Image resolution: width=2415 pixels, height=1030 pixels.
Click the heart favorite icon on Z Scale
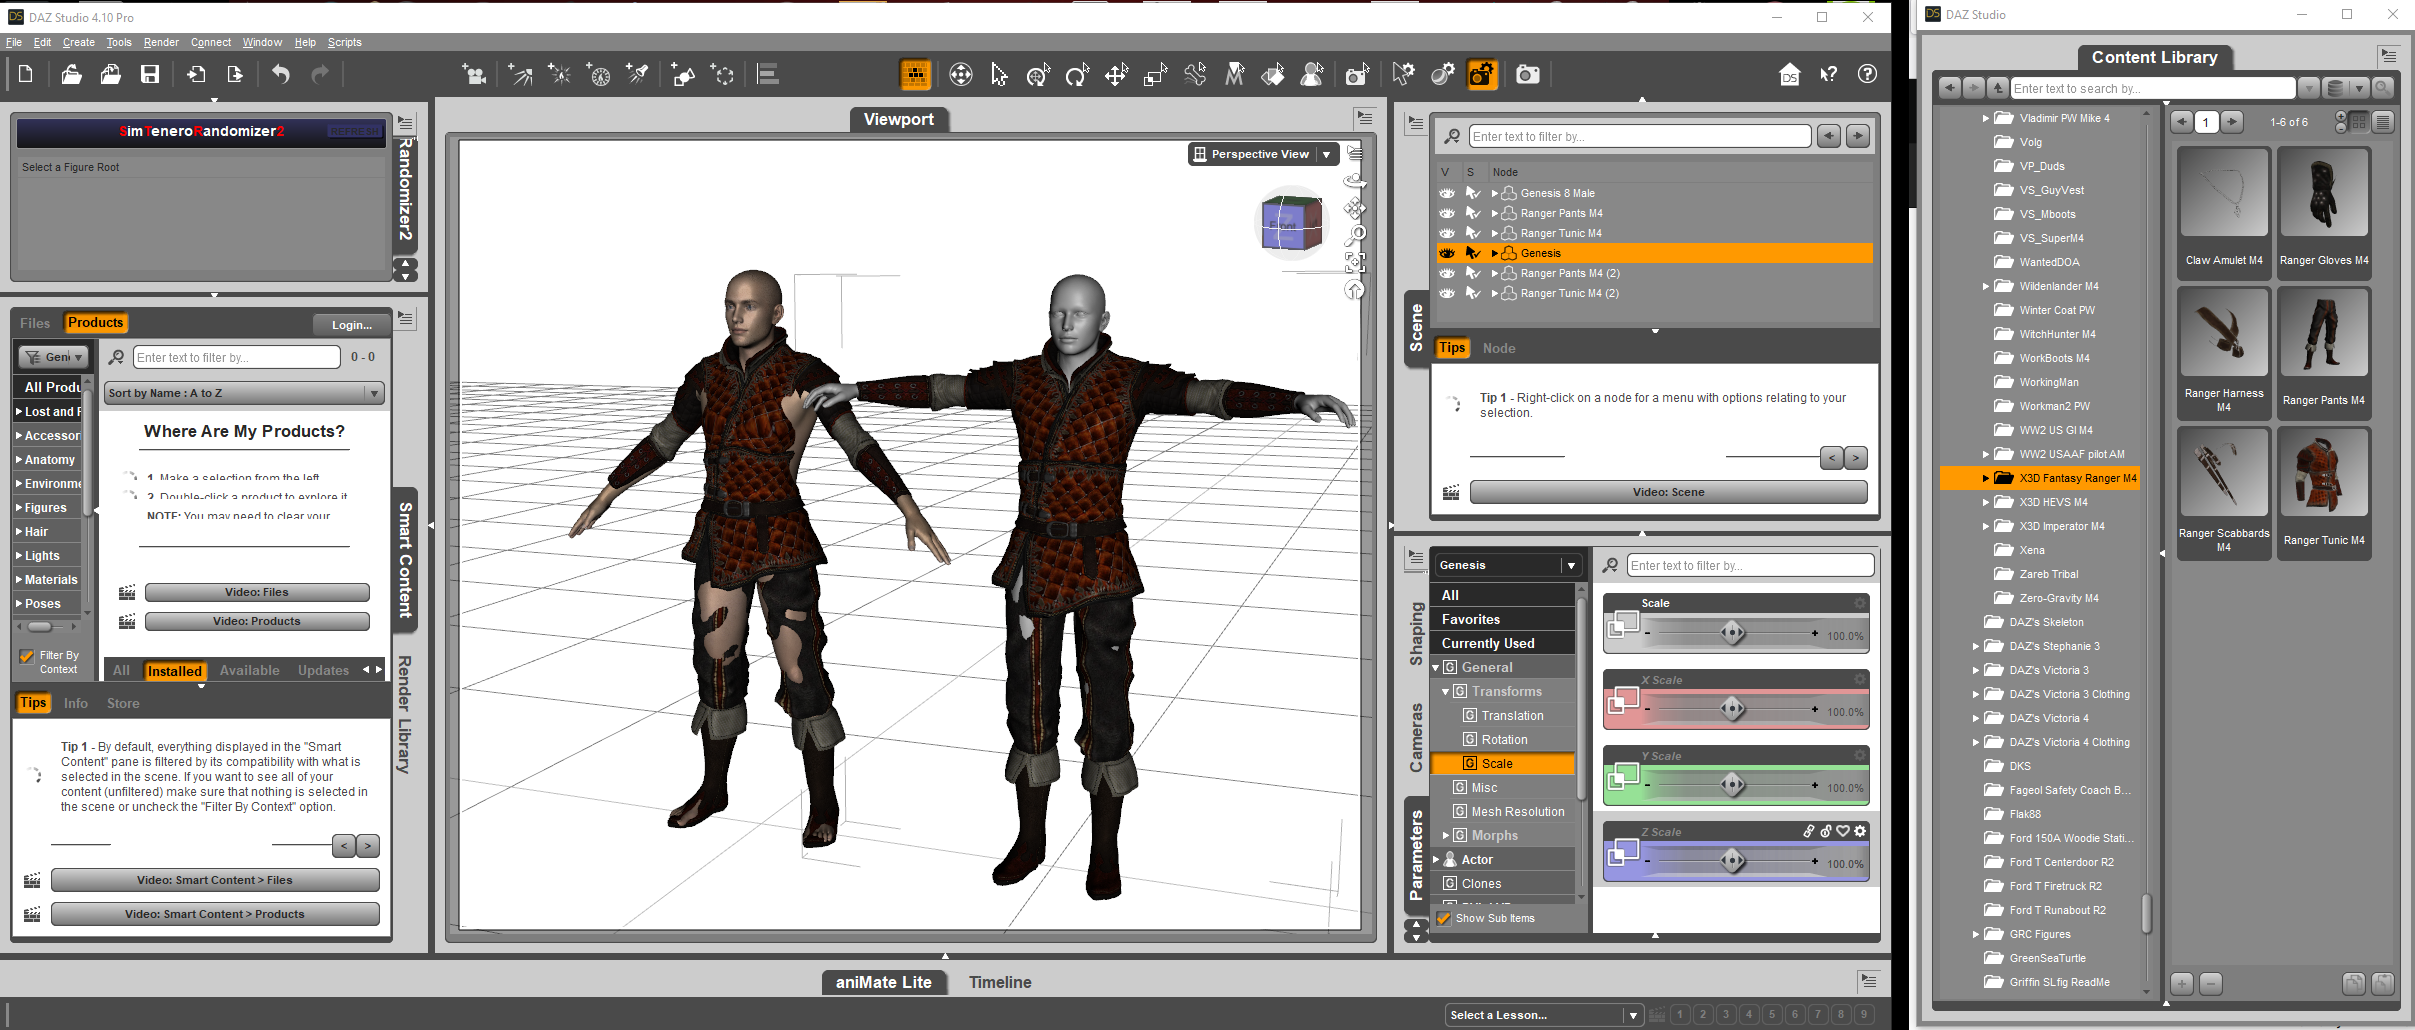(x=1842, y=831)
